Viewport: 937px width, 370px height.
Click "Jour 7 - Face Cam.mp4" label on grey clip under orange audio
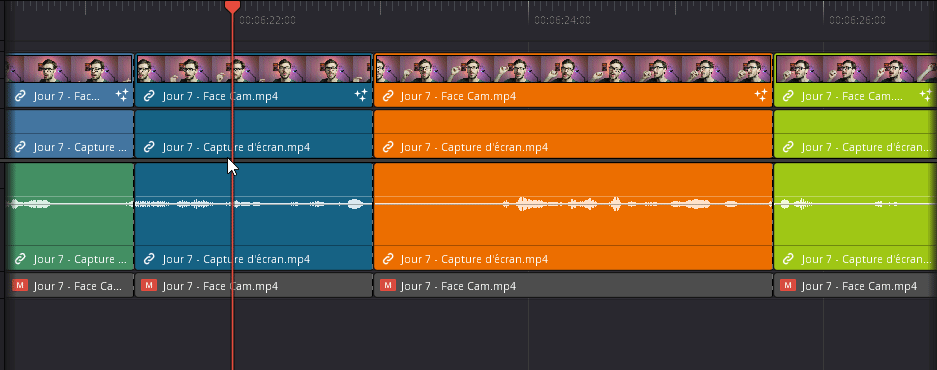tap(458, 286)
